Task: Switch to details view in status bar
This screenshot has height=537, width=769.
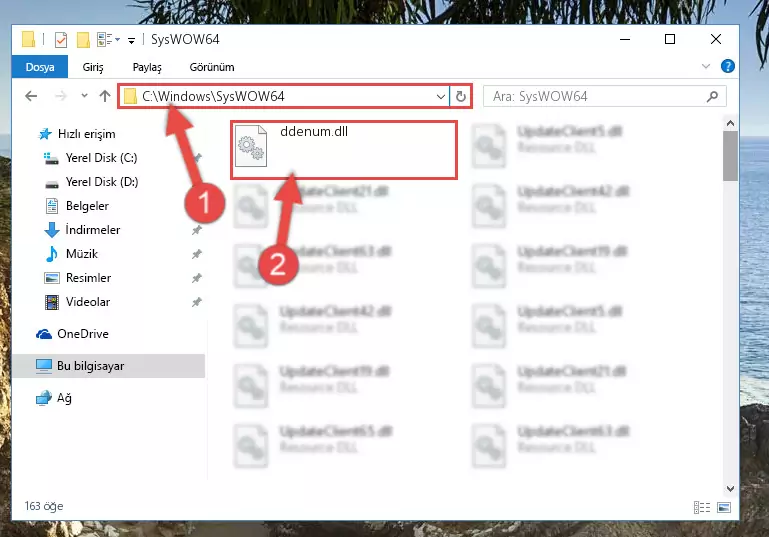Action: pyautogui.click(x=702, y=507)
